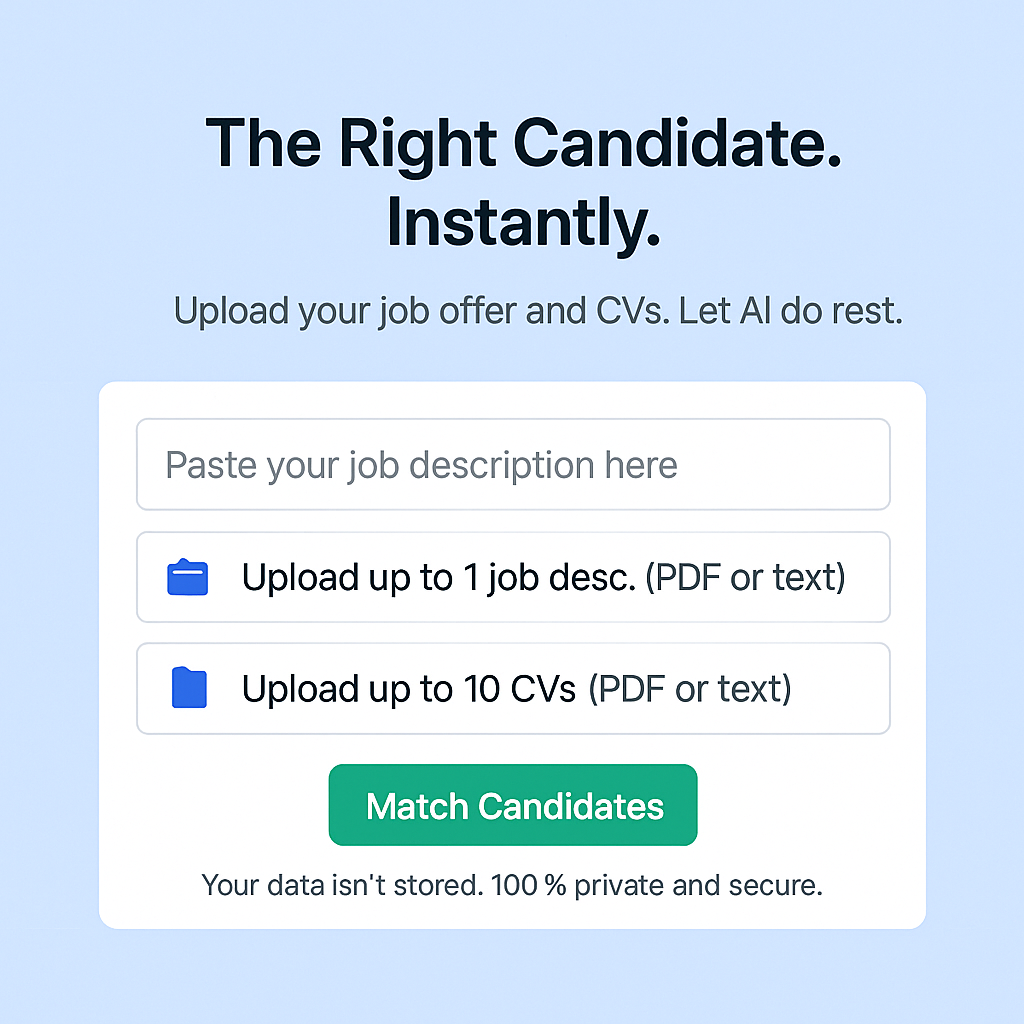1024x1024 pixels.
Task: Click the '10 CVs' label in the upload row
Action: [520, 689]
